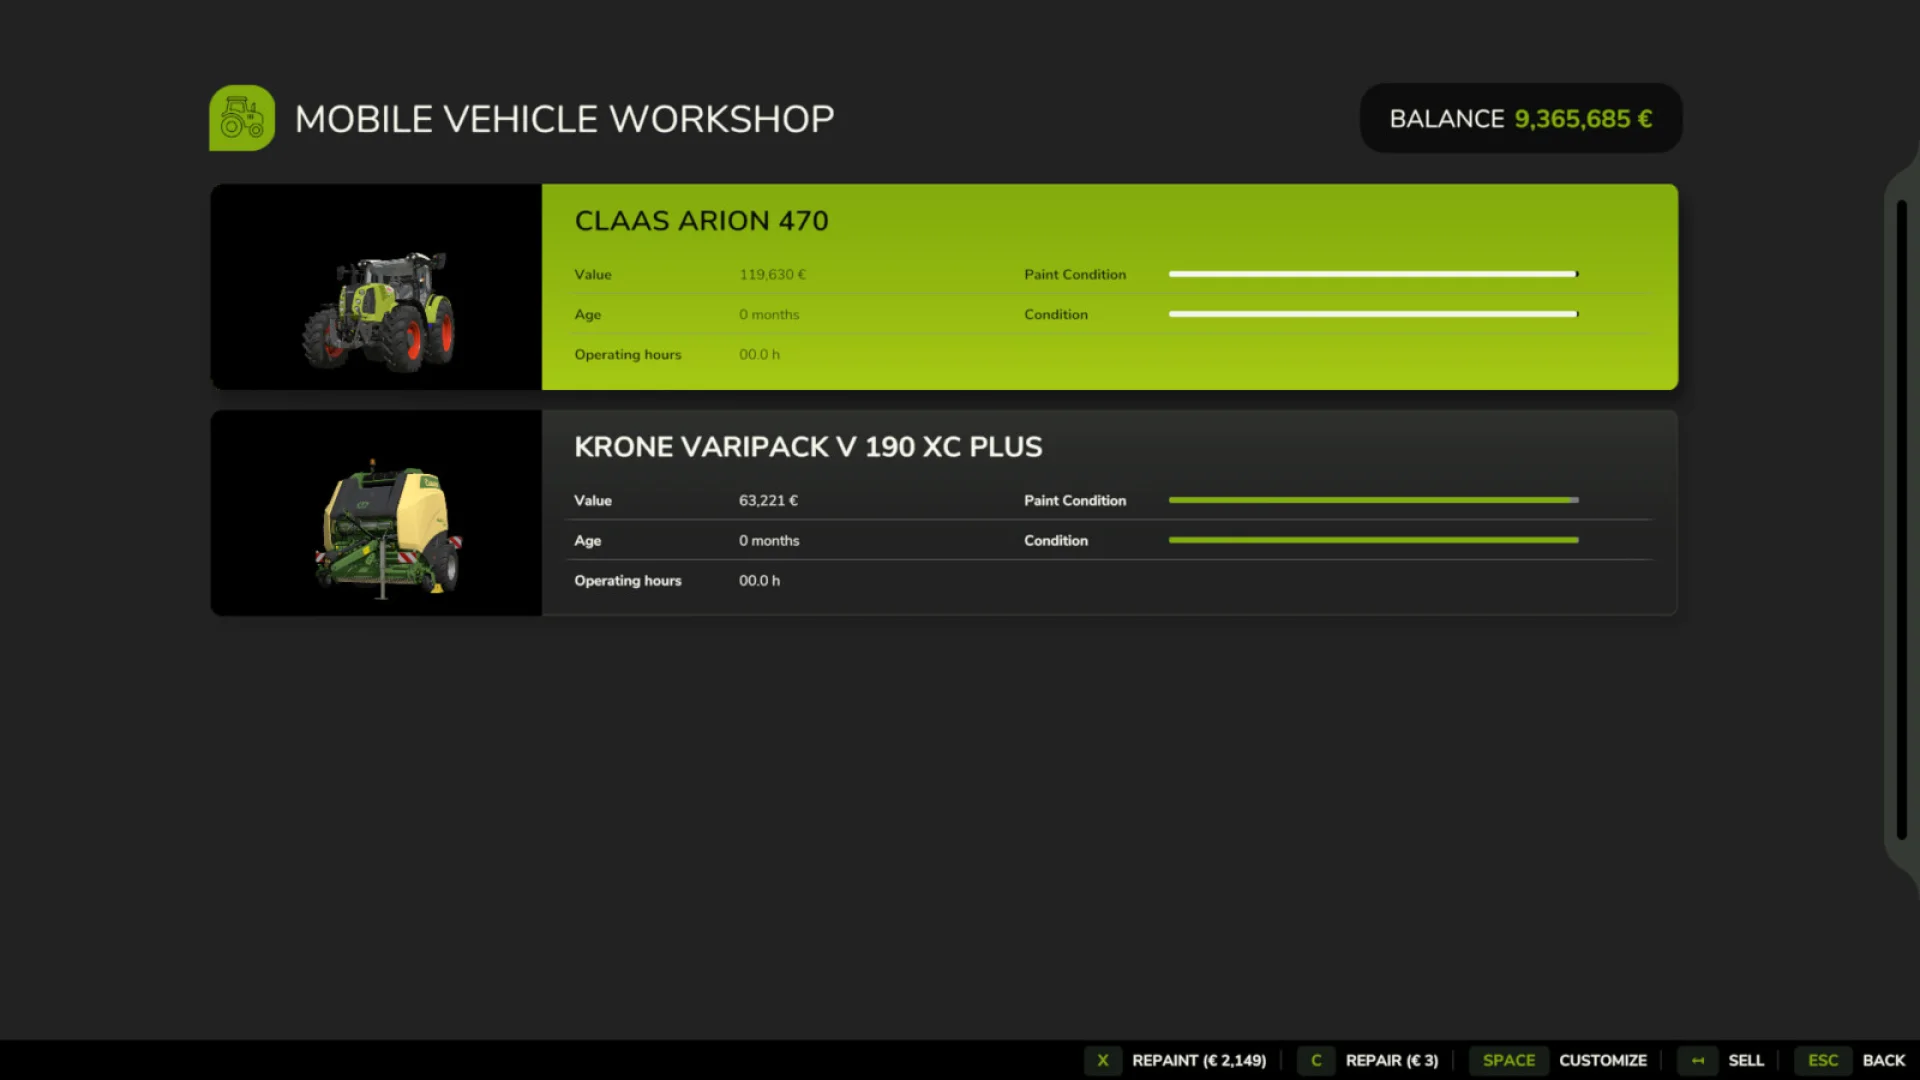Image resolution: width=1920 pixels, height=1080 pixels.
Task: Click the Sell hotkey icon
Action: 1697,1060
